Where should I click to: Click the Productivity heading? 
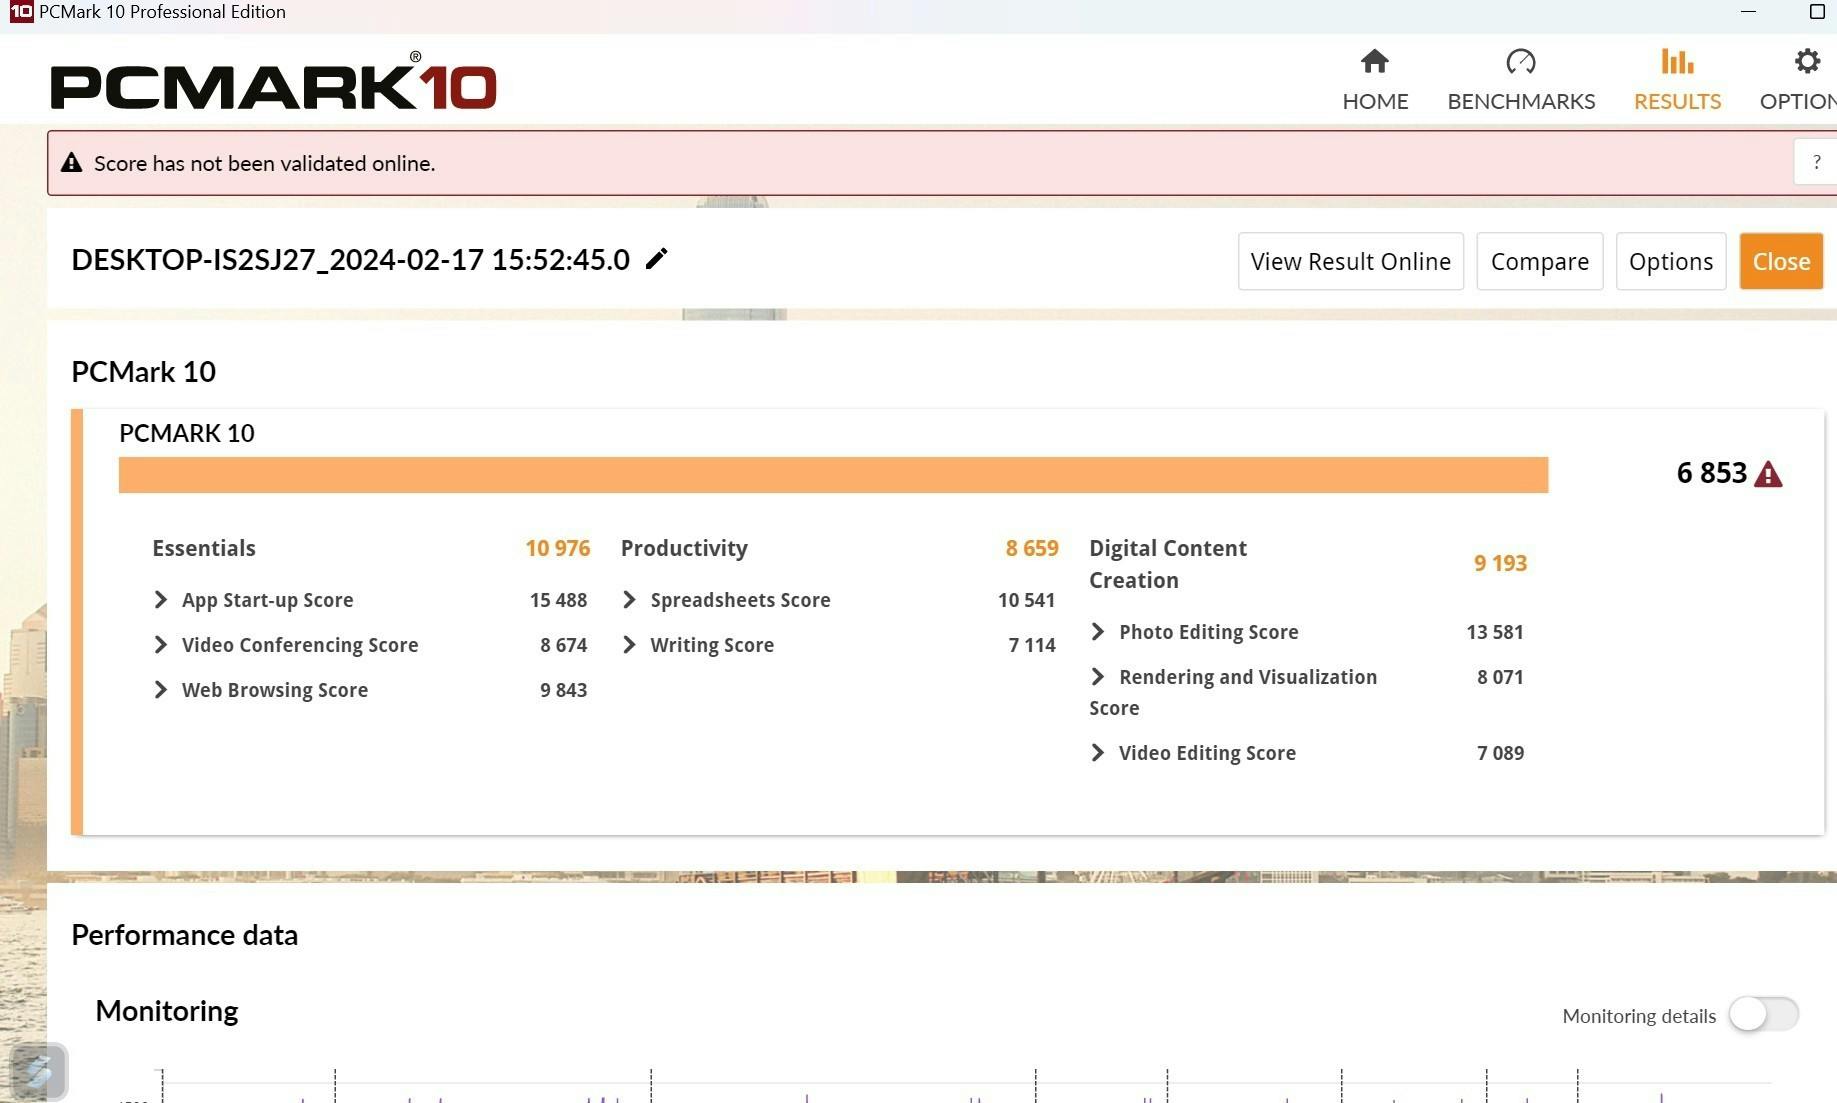coord(684,548)
